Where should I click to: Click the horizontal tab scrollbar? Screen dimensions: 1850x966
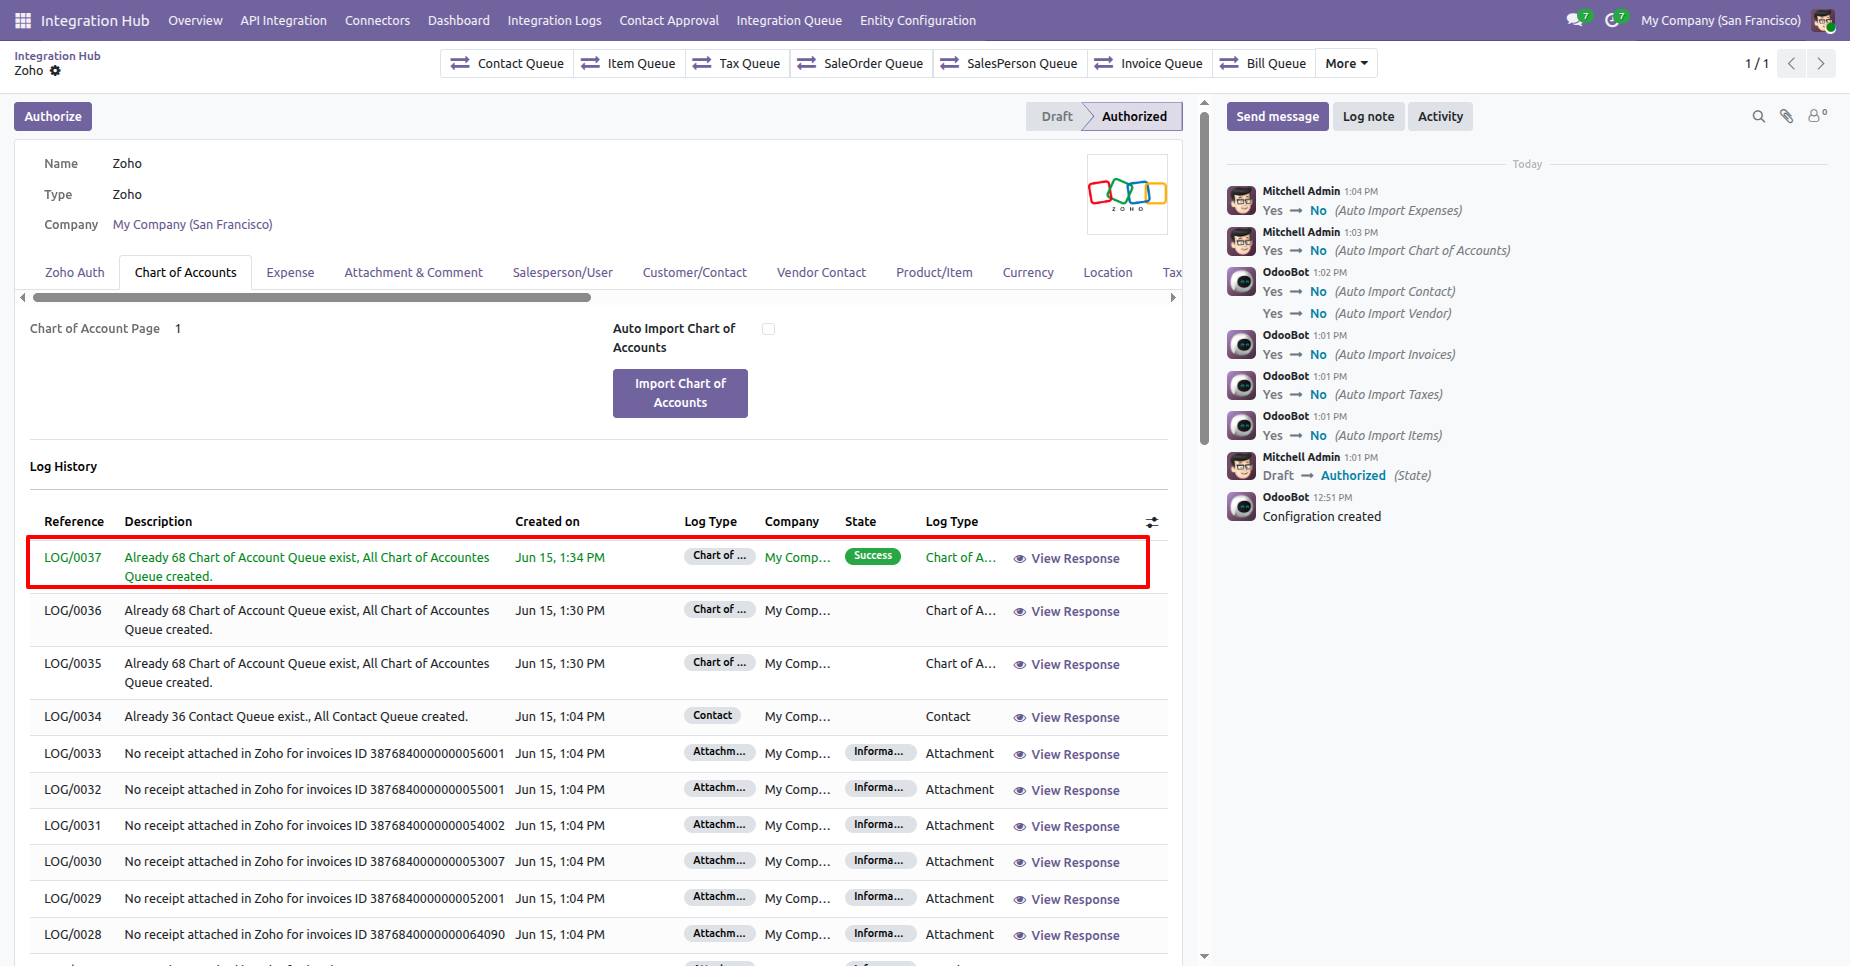[312, 297]
